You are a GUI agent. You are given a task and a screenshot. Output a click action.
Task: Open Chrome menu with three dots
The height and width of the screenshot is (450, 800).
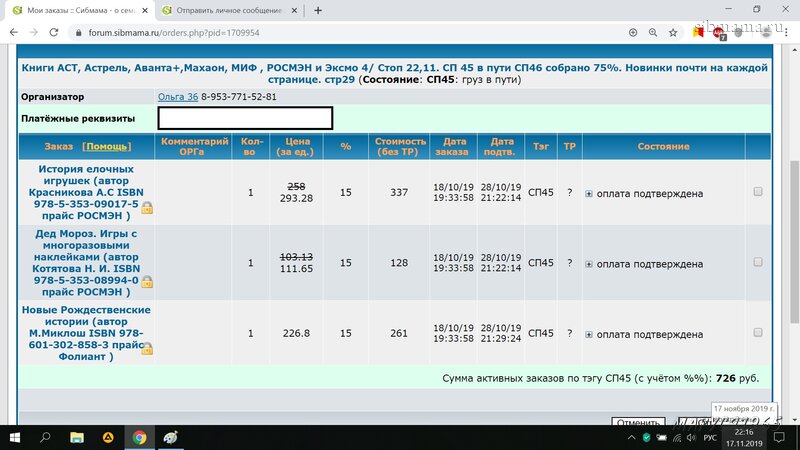pos(786,32)
